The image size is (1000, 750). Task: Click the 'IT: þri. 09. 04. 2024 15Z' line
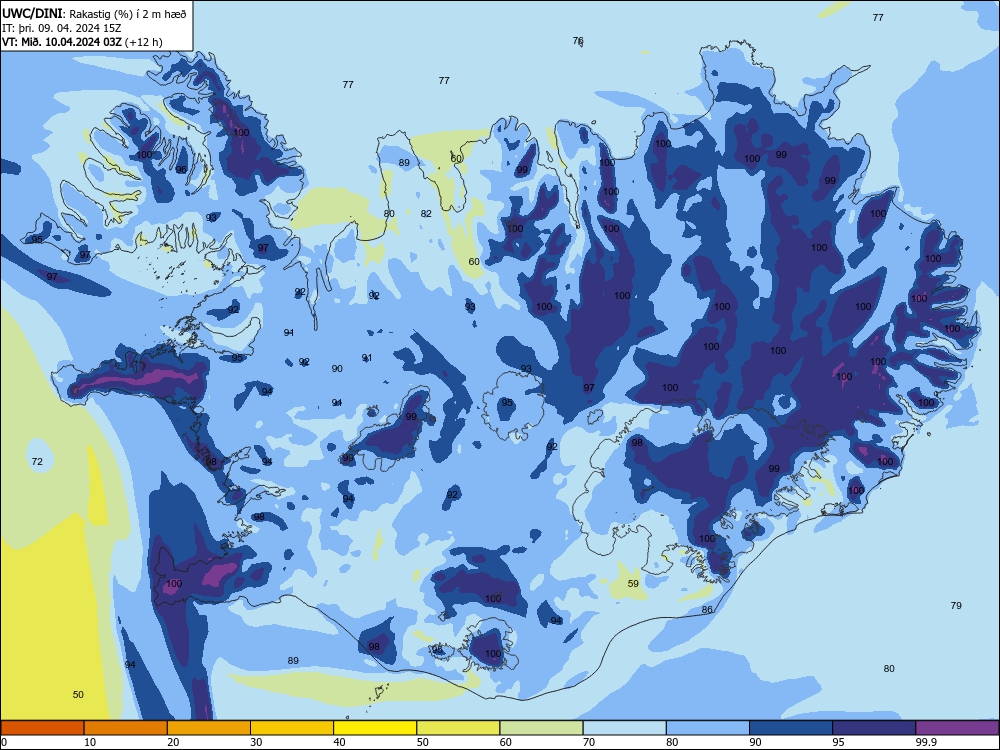[62, 28]
